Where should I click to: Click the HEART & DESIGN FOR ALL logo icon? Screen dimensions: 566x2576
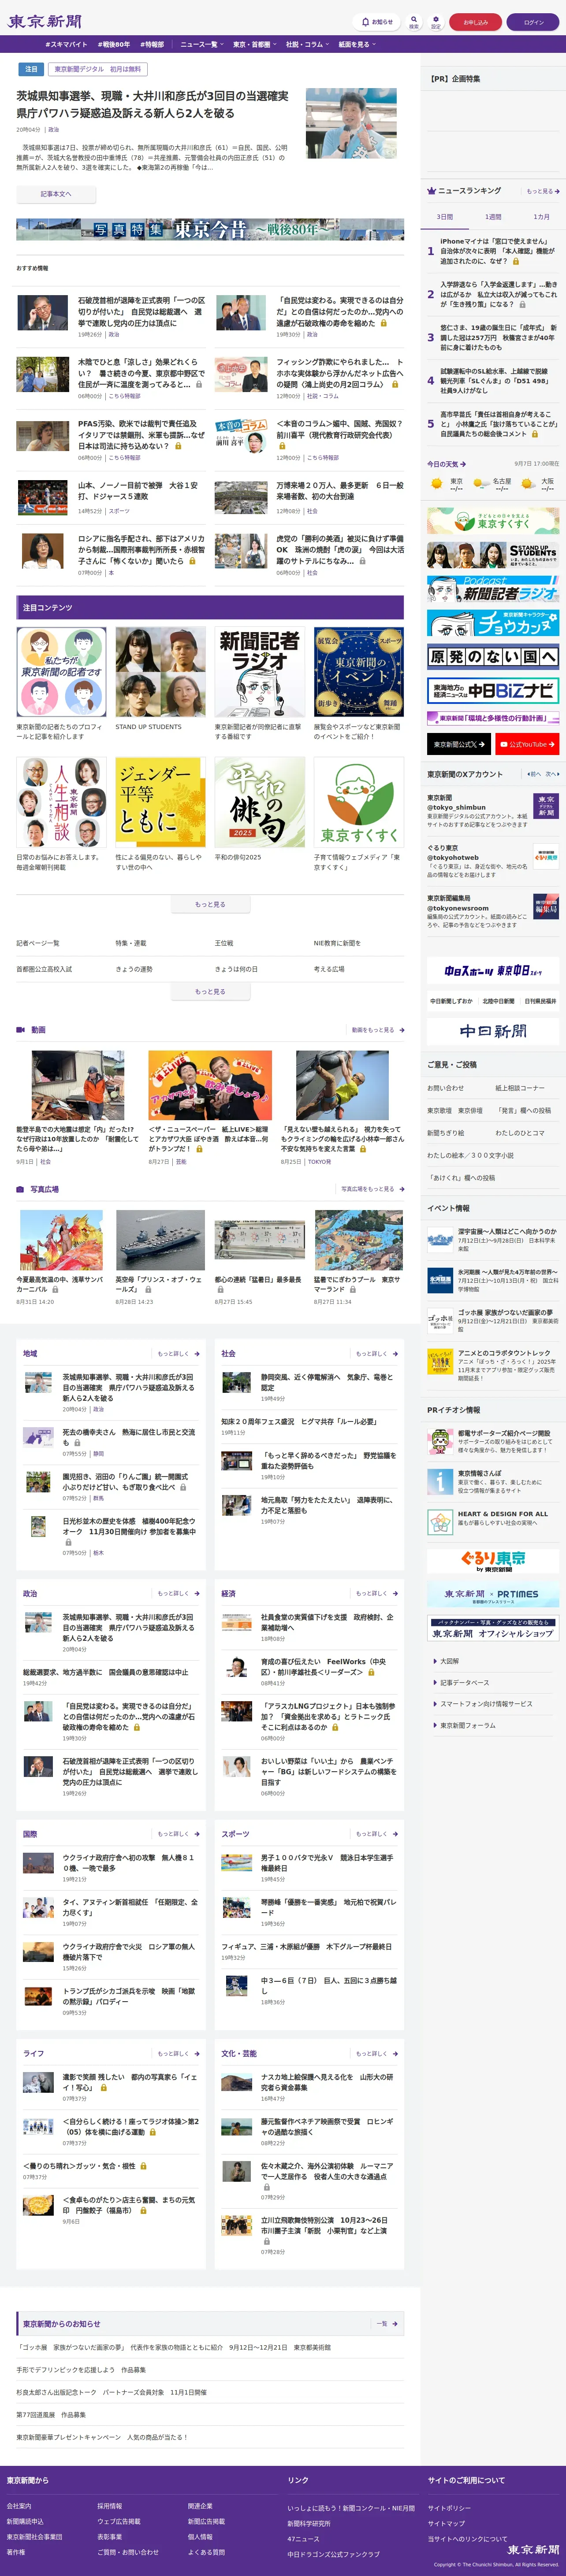(x=440, y=1522)
